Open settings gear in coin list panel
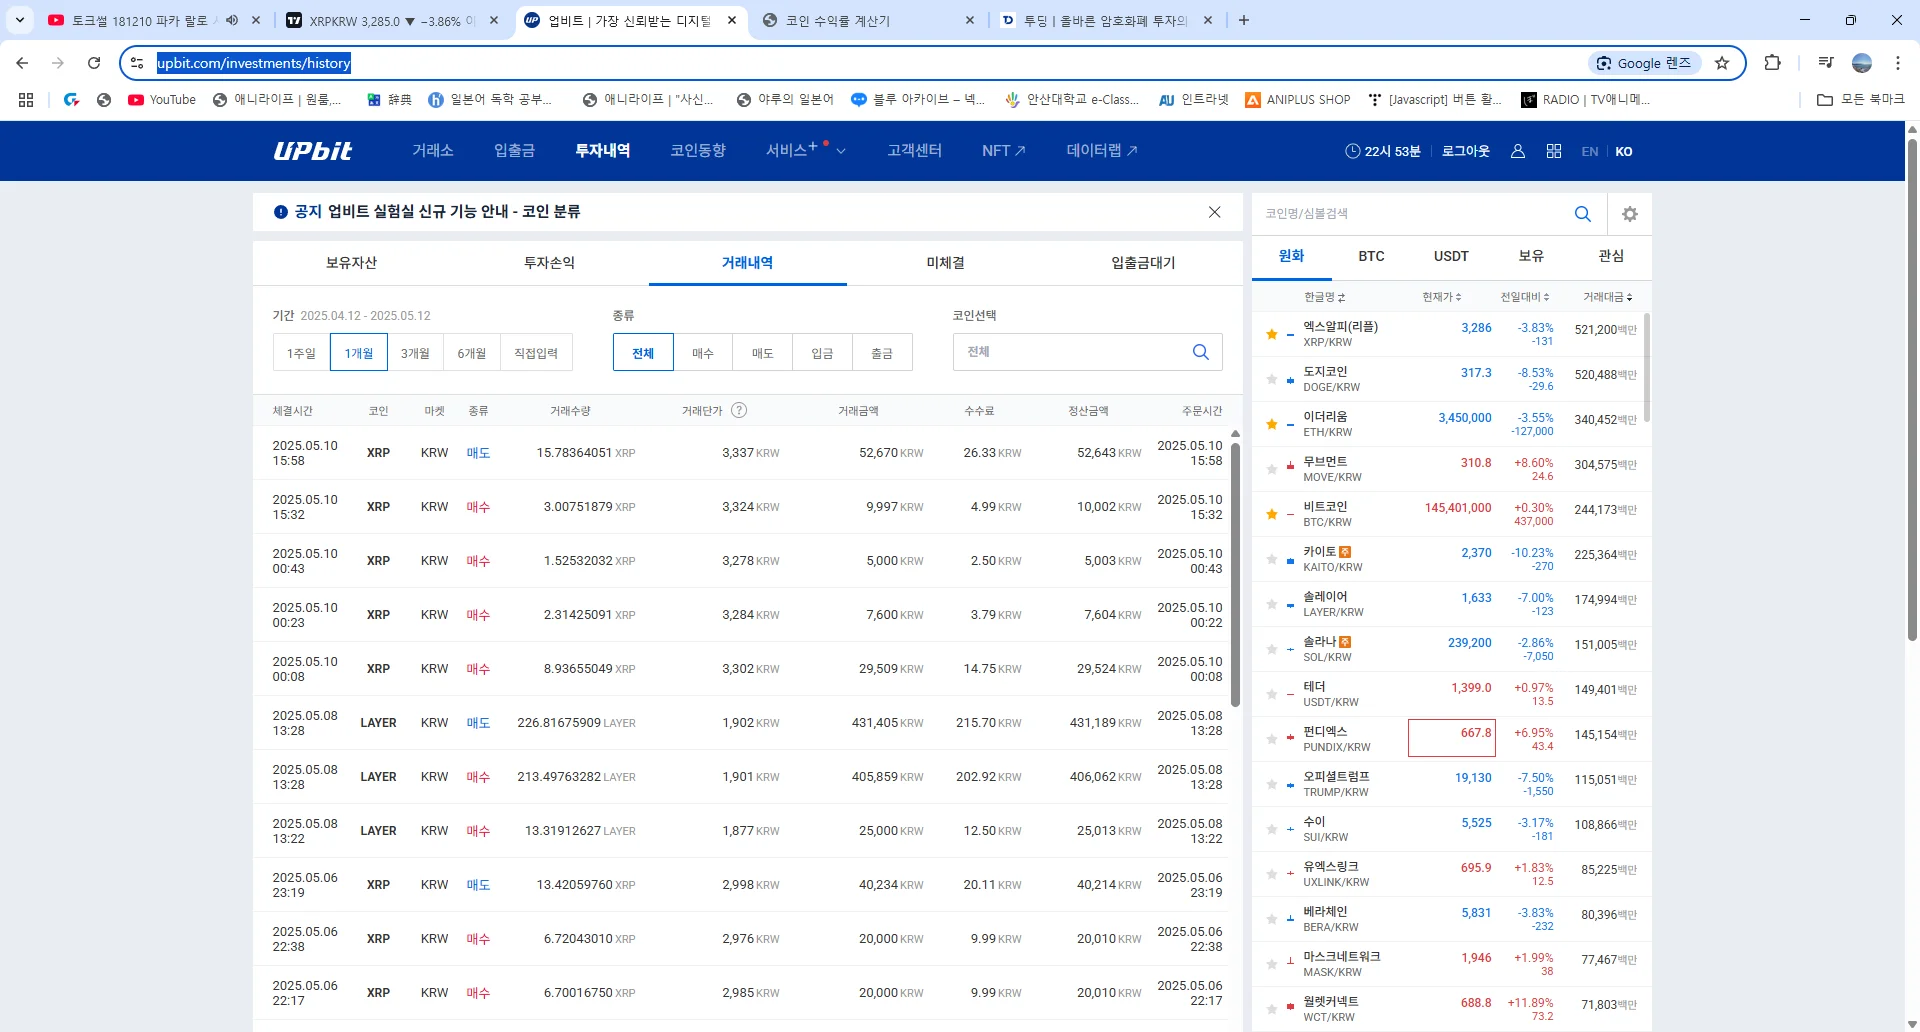This screenshot has height=1032, width=1920. [1630, 214]
